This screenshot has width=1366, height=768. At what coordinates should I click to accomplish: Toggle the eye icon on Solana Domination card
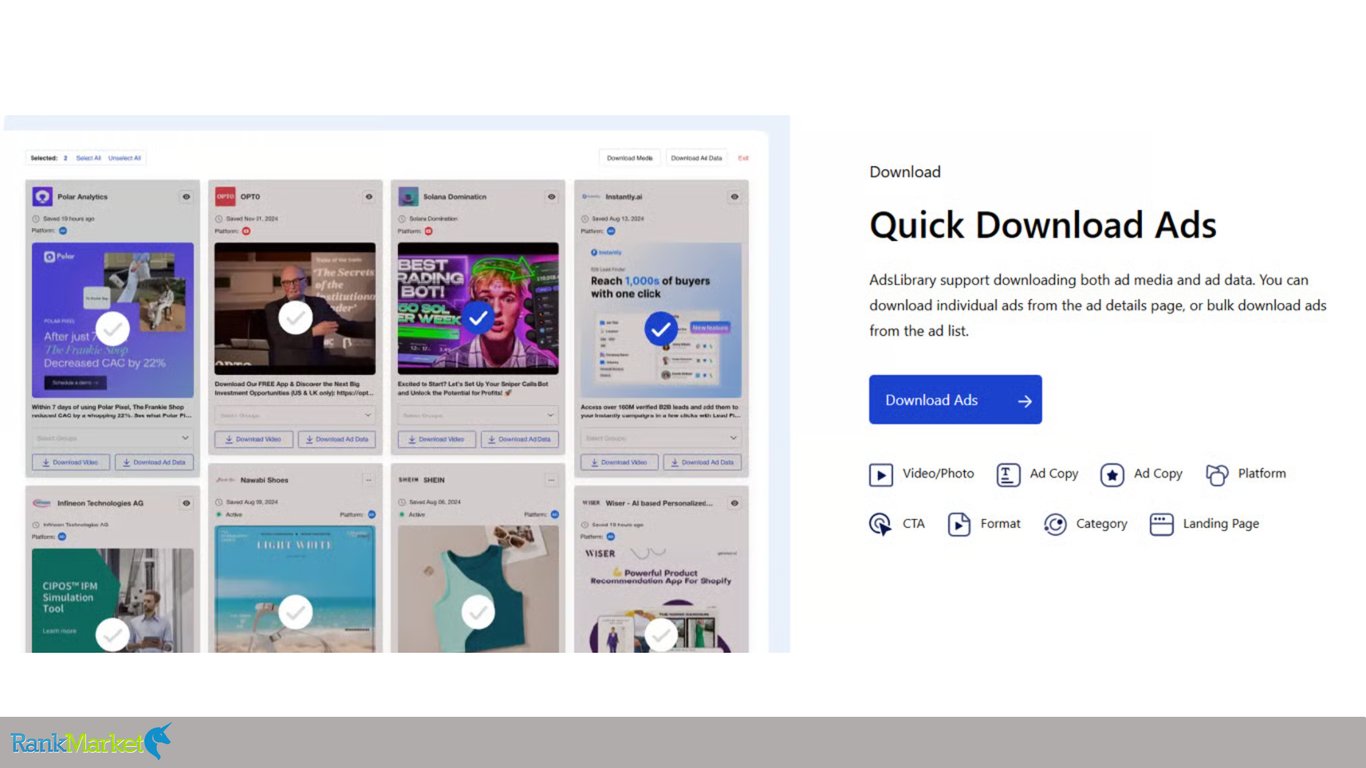552,197
